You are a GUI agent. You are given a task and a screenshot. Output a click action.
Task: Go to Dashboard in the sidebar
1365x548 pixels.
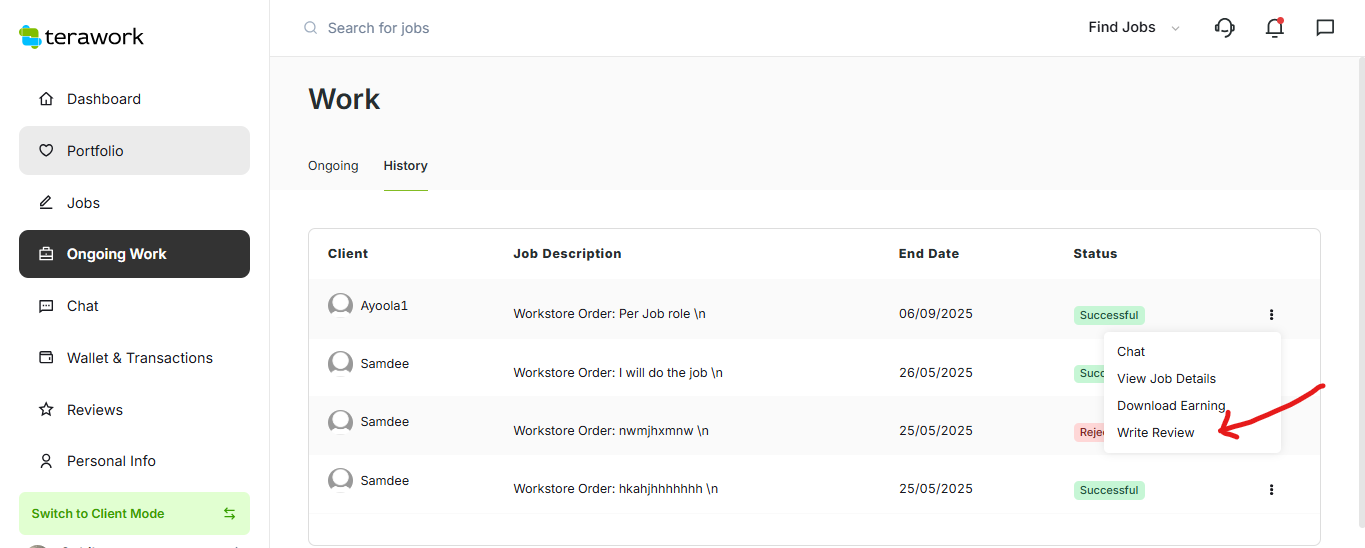(x=103, y=99)
